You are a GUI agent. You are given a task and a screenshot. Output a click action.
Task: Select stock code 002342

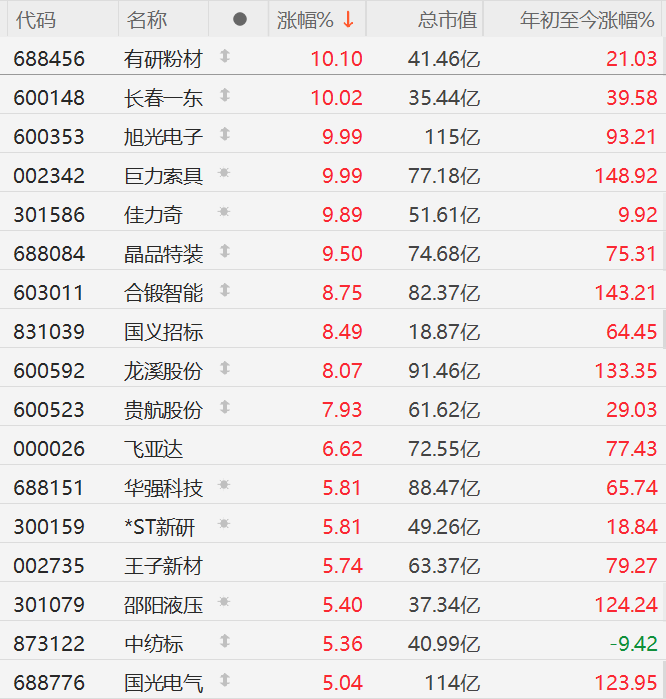point(49,176)
